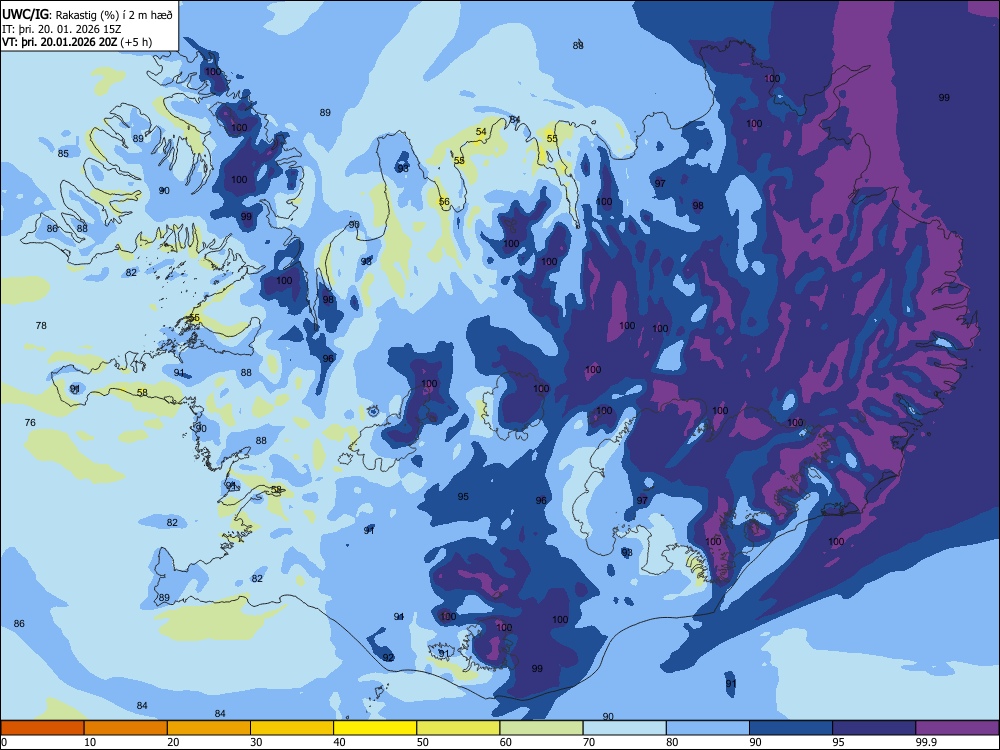Choose the 50–60 pale yellow legend swatch
This screenshot has height=750, width=1000.
click(459, 728)
